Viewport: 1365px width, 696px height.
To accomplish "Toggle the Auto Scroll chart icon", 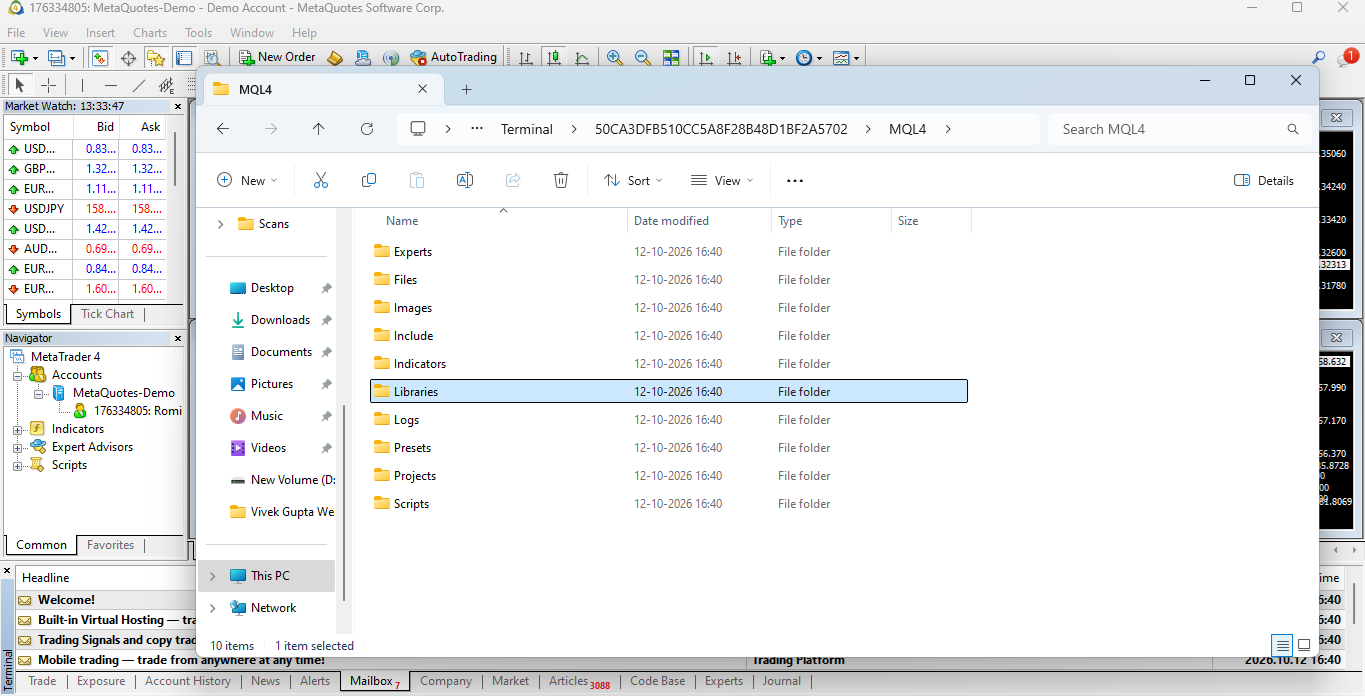I will 706,58.
